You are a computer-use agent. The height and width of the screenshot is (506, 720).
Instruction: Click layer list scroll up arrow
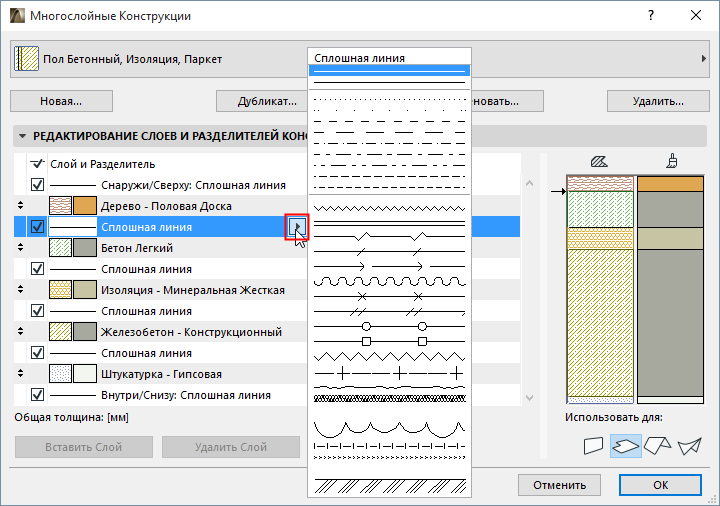(x=529, y=183)
